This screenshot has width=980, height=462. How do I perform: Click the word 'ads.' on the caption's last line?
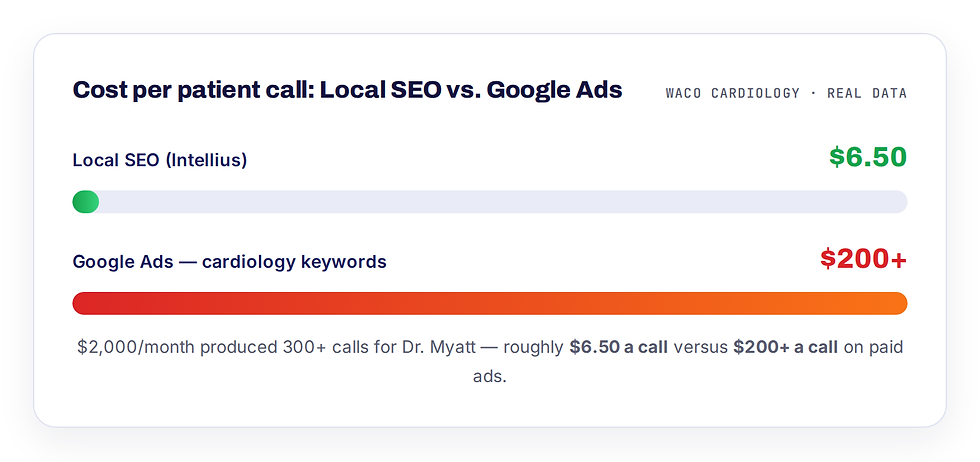[490, 377]
